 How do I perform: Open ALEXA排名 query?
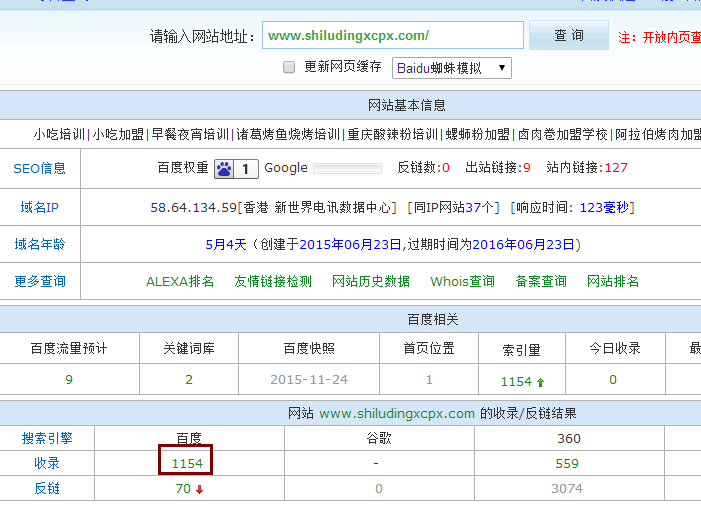coord(180,281)
